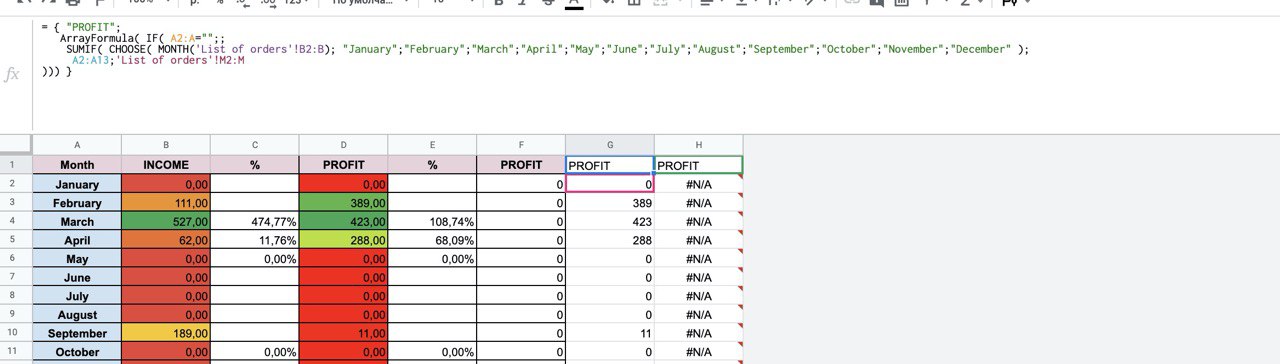Select the August month cell
Viewport: 1280px width, 364px height.
point(77,315)
